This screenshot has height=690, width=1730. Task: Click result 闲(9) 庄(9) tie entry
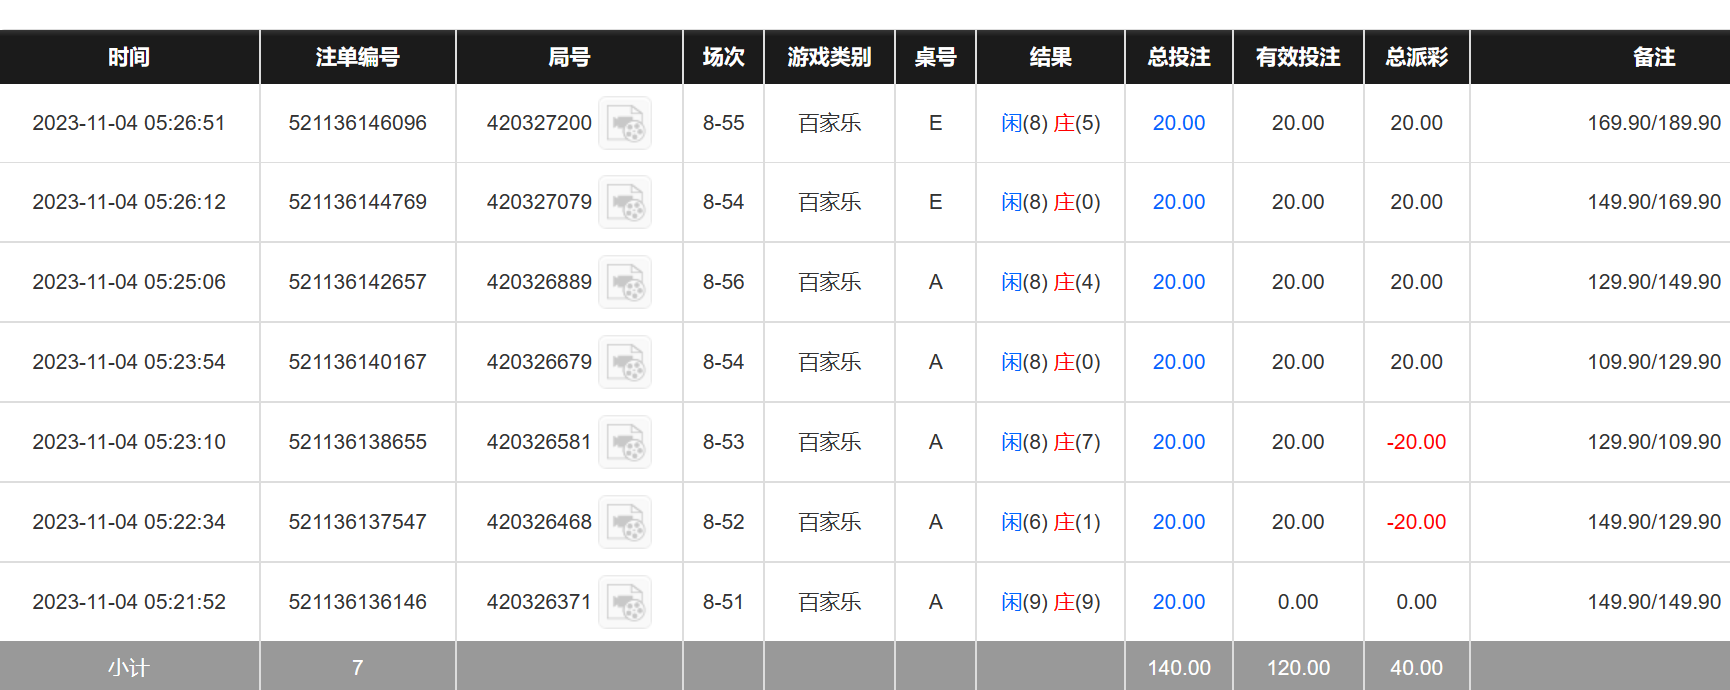(x=1050, y=602)
